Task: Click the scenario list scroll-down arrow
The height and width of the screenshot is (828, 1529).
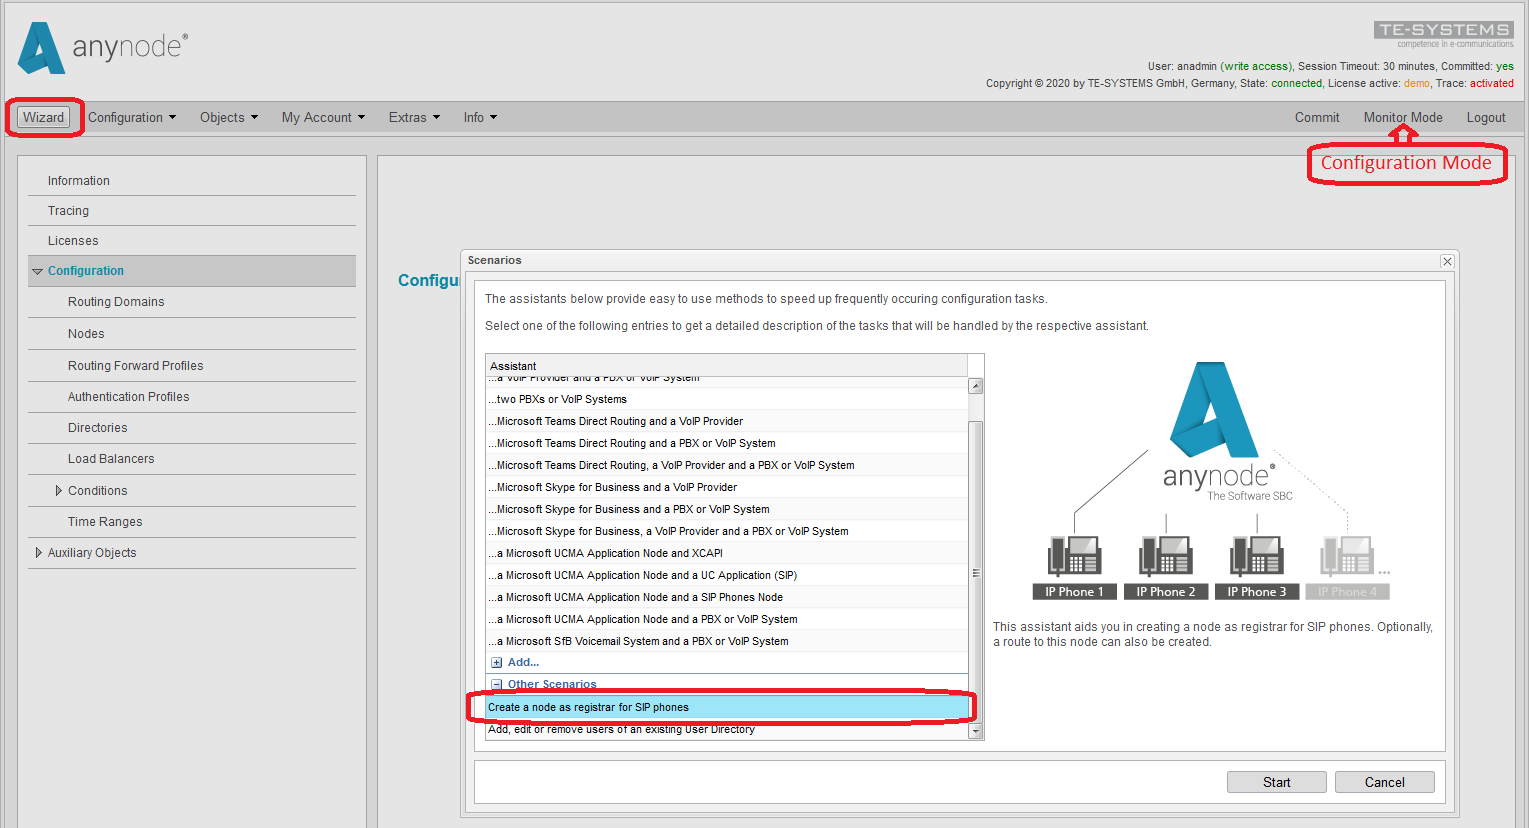Action: (x=976, y=732)
